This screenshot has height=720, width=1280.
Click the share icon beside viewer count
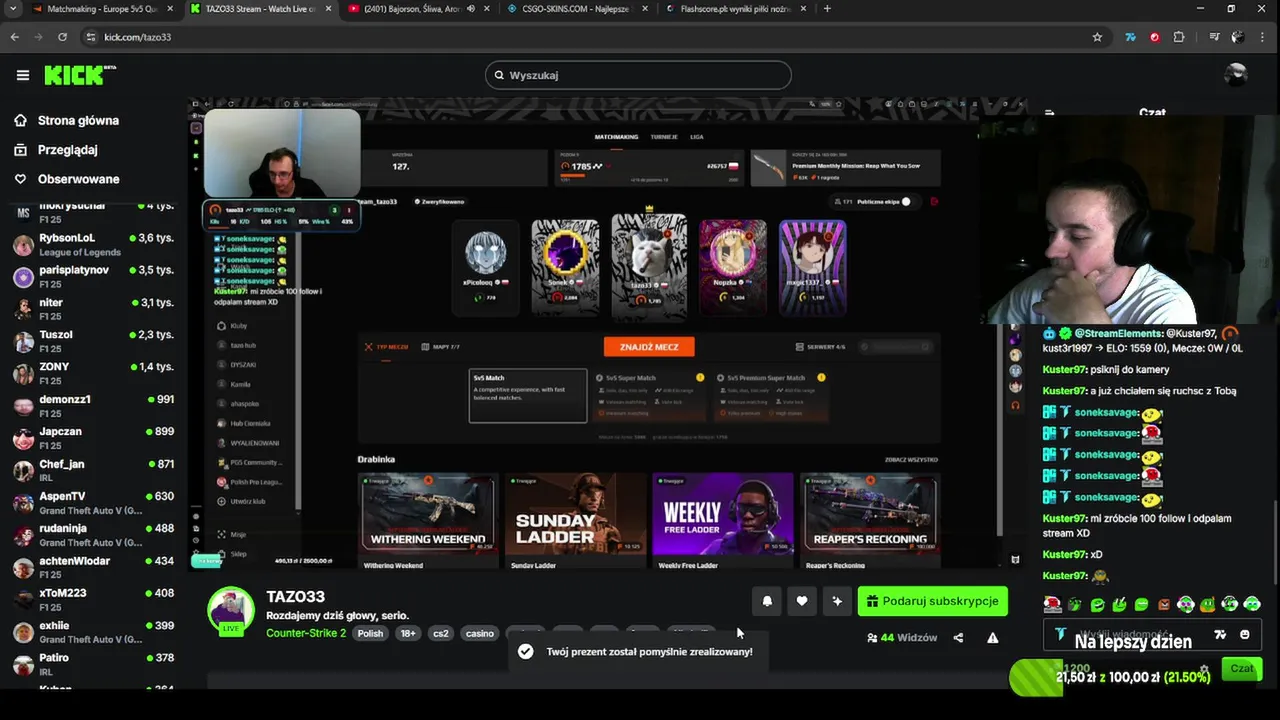pos(958,638)
